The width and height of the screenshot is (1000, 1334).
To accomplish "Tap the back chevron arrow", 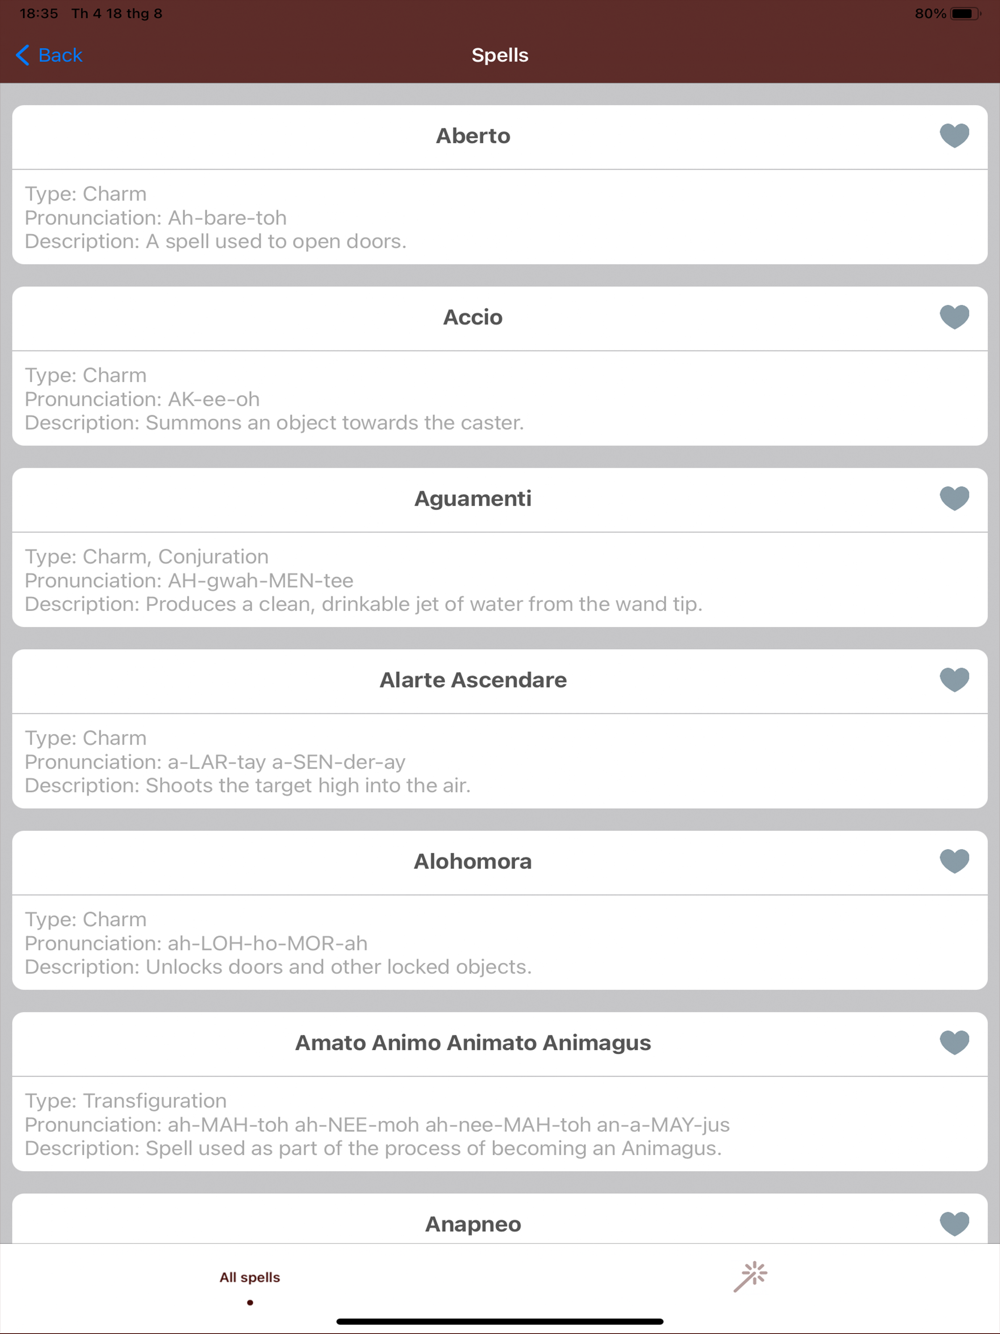I will coord(22,55).
